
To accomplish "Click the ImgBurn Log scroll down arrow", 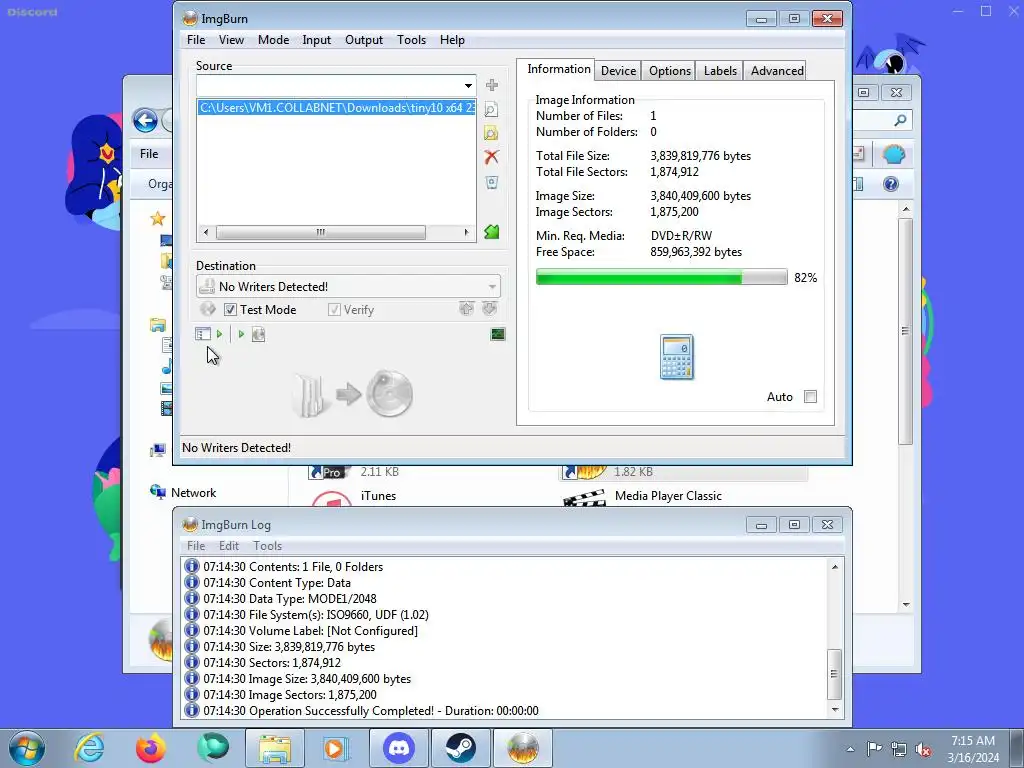I will pos(835,709).
